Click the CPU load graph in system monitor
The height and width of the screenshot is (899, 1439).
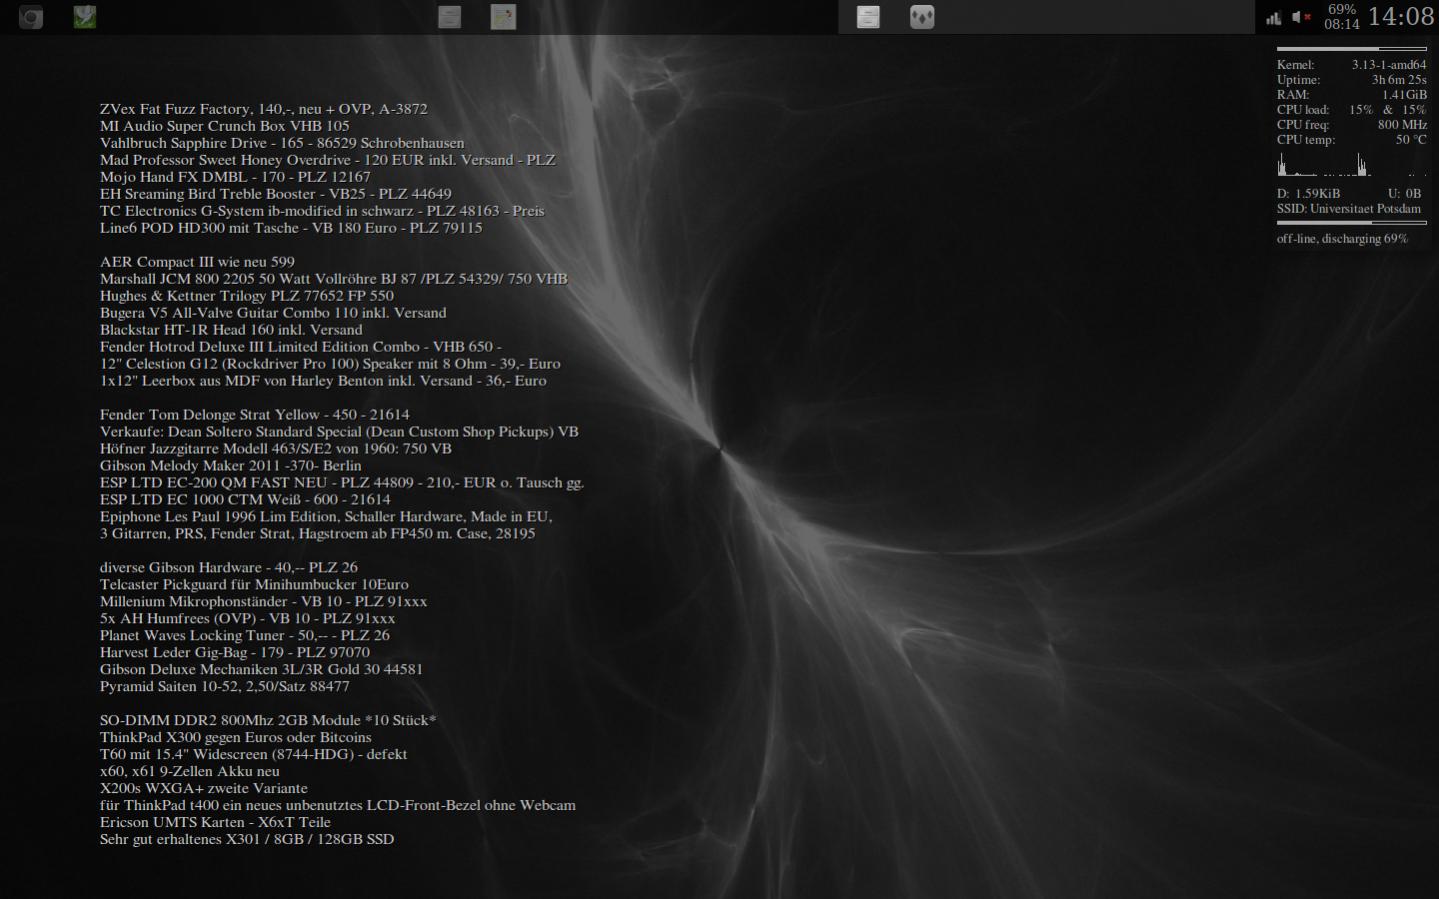1351,164
